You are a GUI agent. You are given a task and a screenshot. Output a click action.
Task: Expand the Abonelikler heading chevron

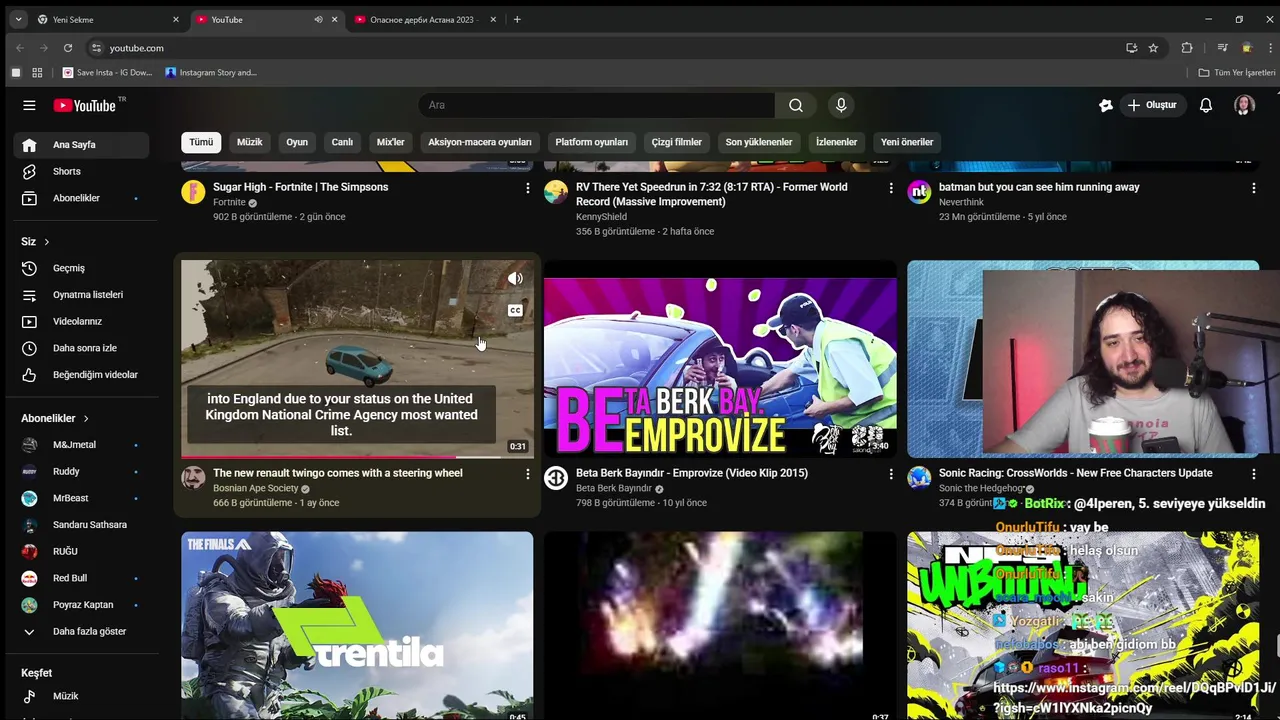tap(86, 418)
